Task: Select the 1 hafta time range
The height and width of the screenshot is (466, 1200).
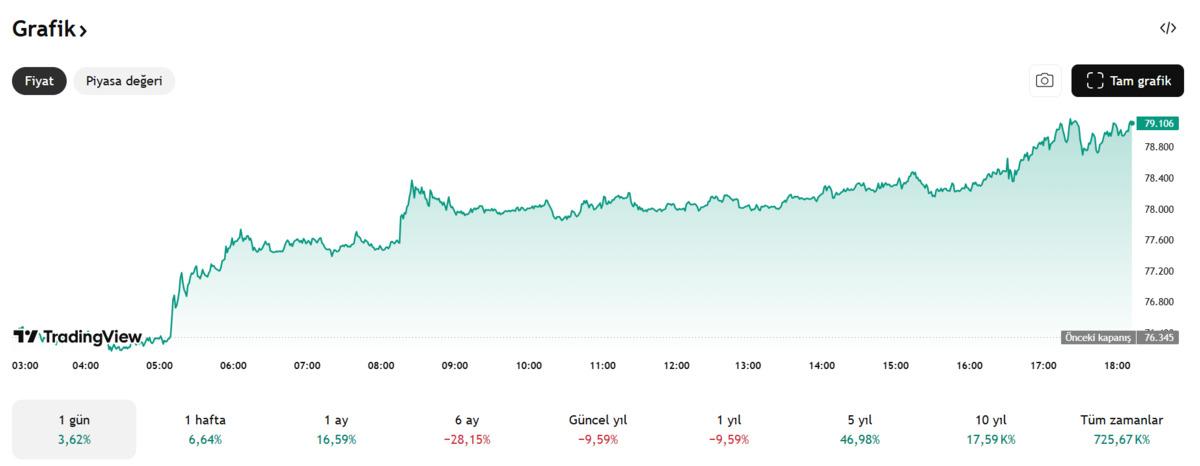Action: (205, 429)
